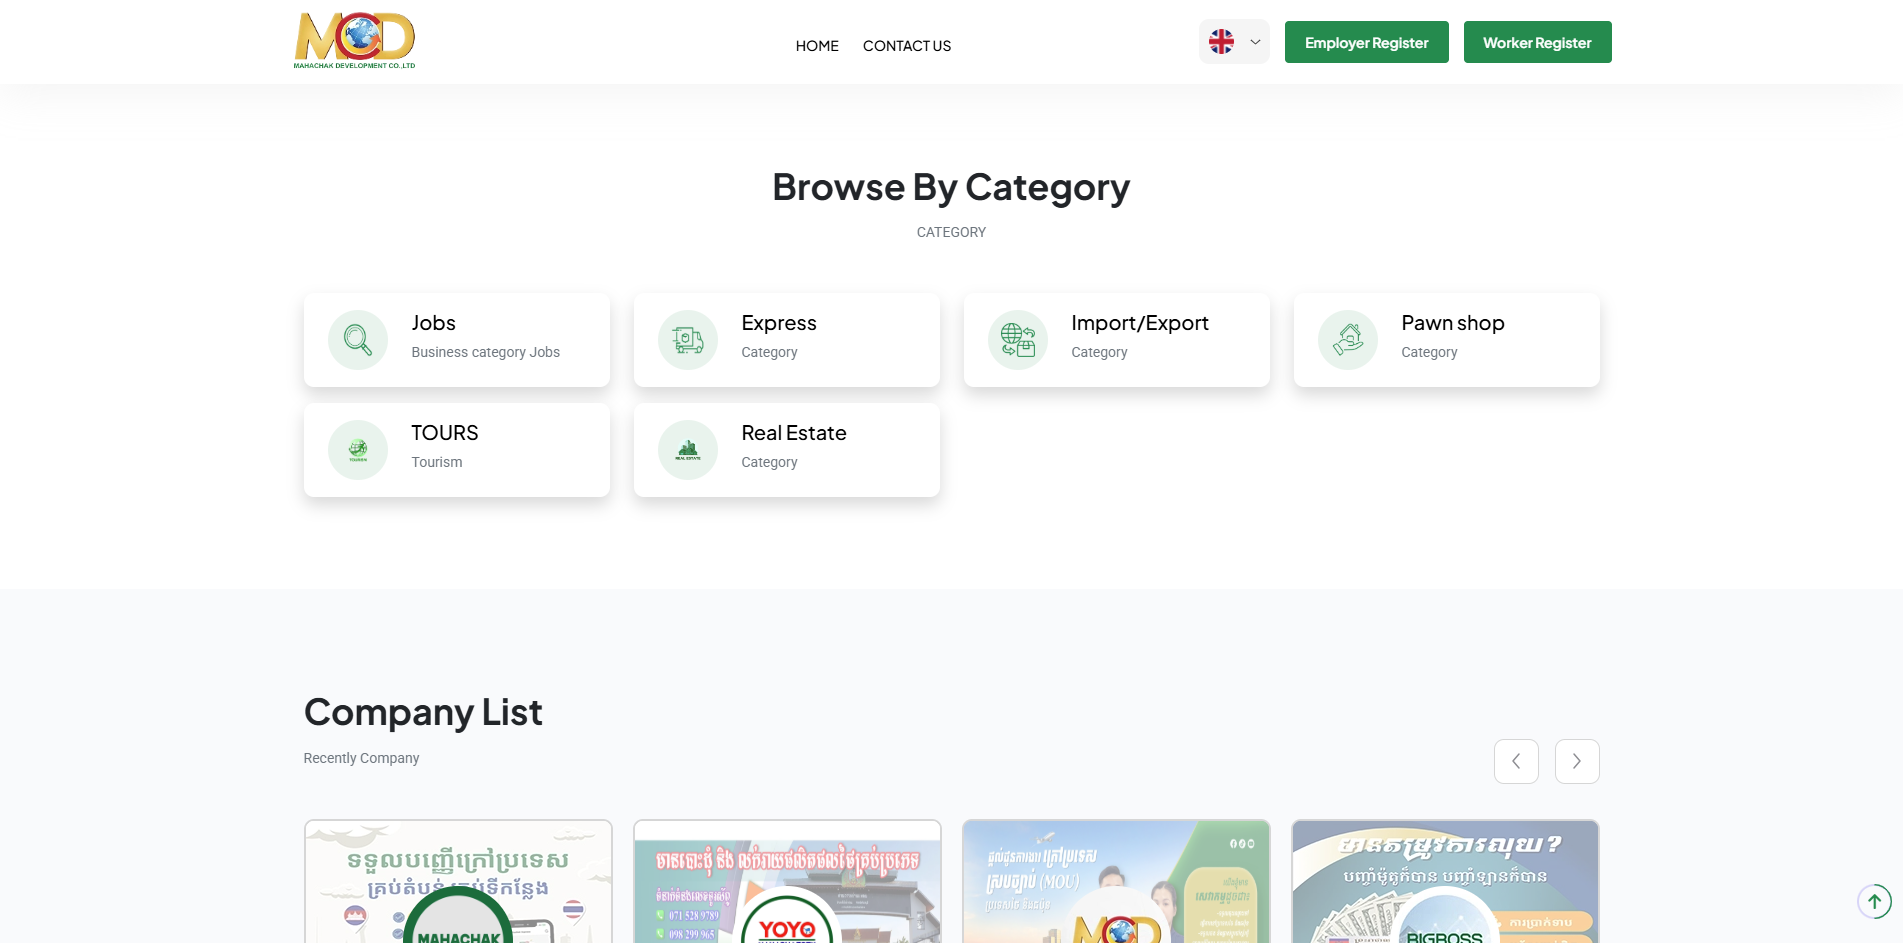Click the Express delivery truck icon
Viewport: 1903px width, 943px height.
click(688, 340)
